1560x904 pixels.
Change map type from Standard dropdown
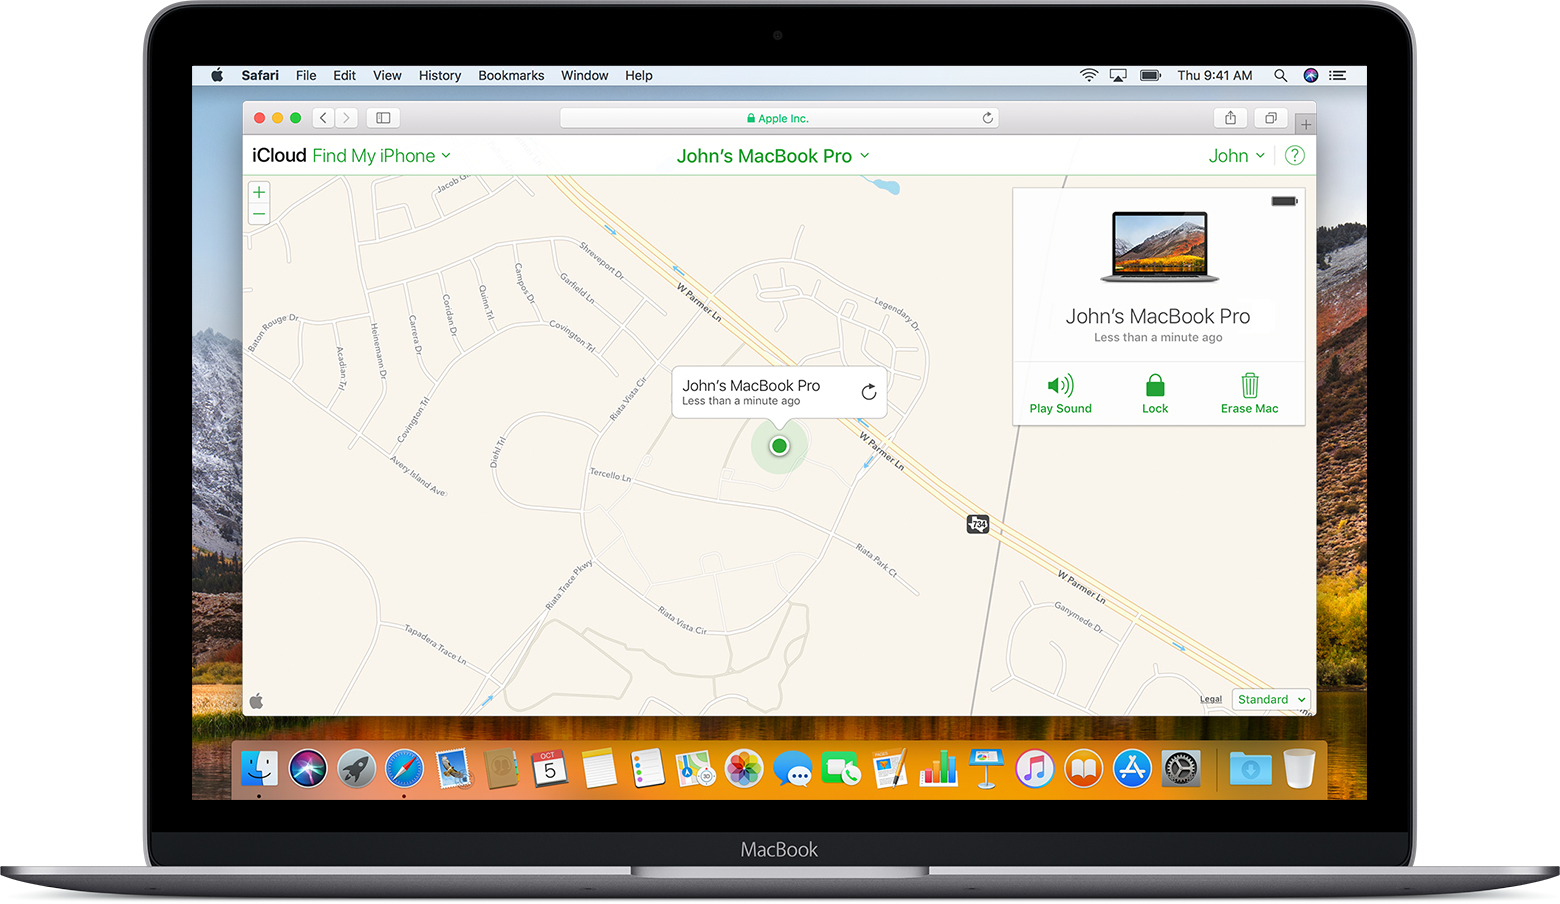coord(1271,700)
